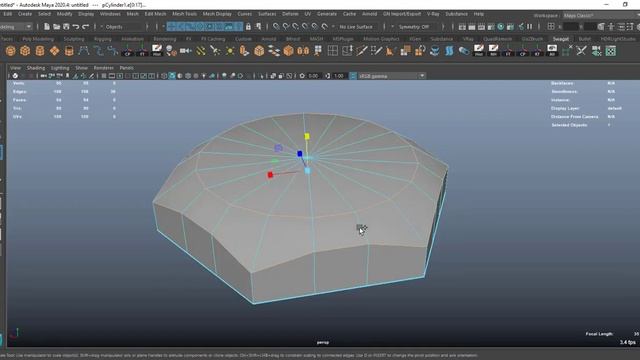The width and height of the screenshot is (640, 360).
Task: Redo the action via arrow icon
Action: 86,27
